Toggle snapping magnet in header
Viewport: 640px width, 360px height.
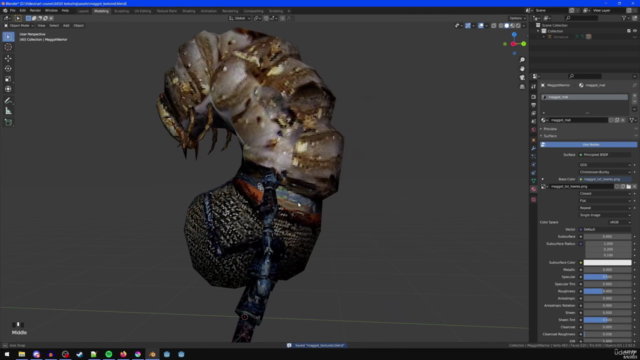(x=266, y=18)
